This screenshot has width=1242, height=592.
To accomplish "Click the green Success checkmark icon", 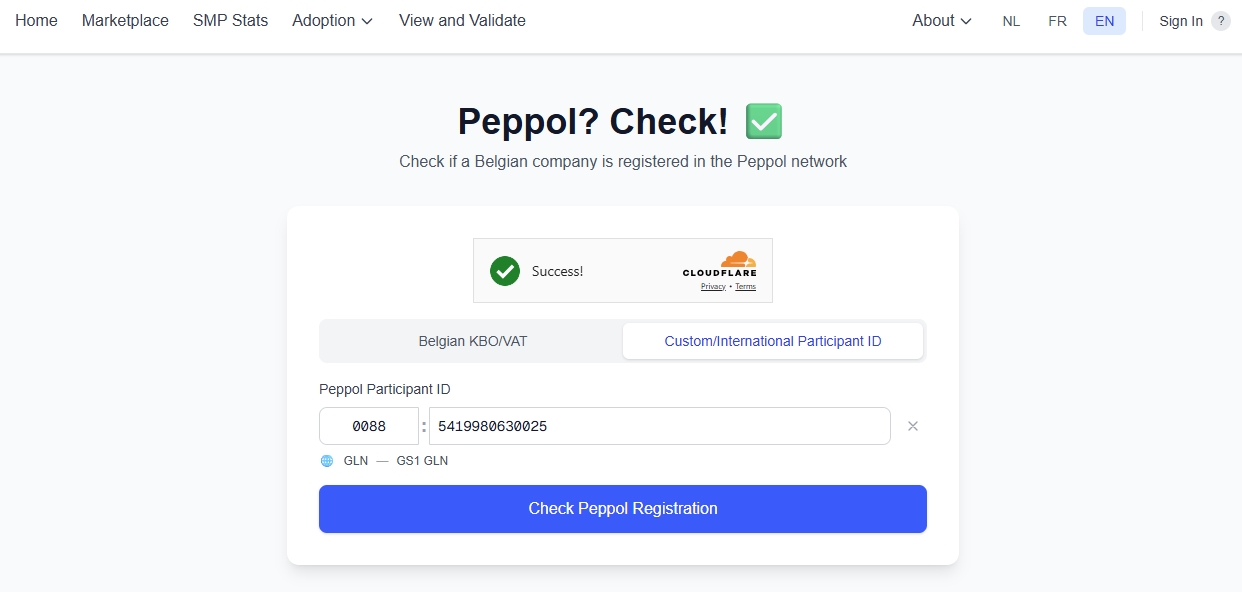I will click(505, 271).
